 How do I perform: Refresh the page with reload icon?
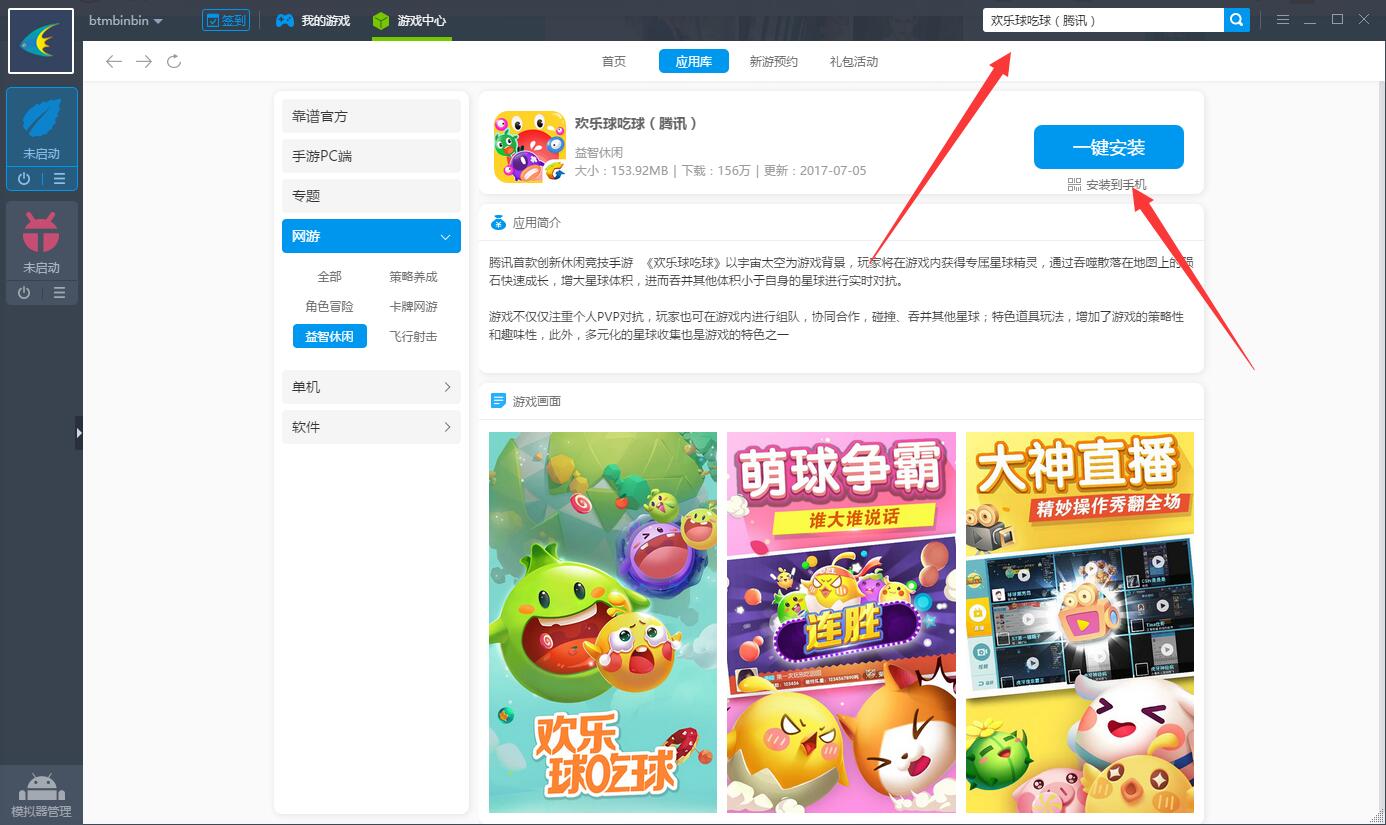tap(174, 62)
